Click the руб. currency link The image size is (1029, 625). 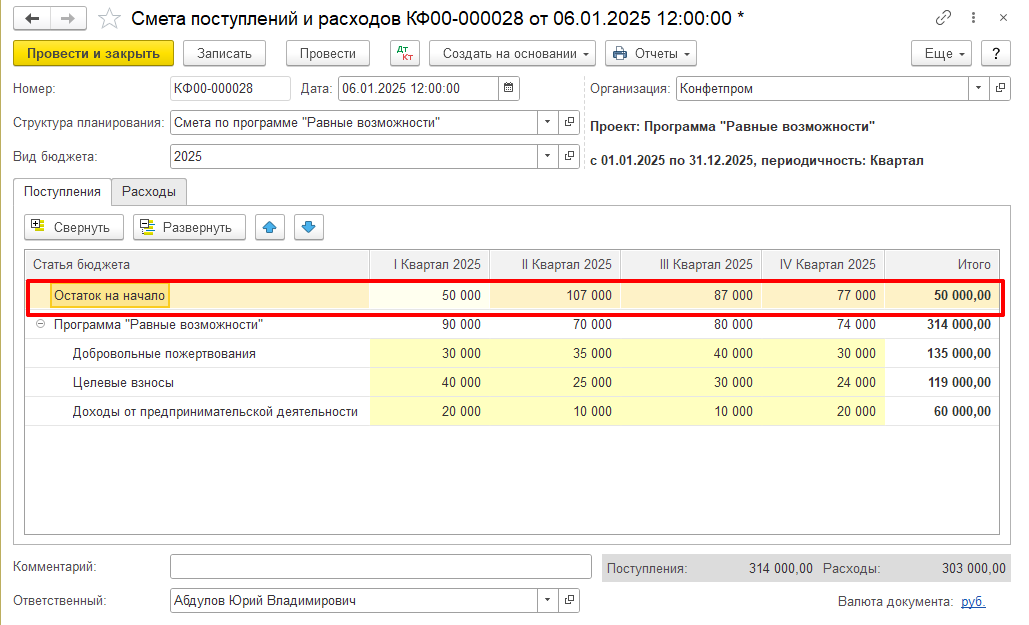tap(973, 601)
